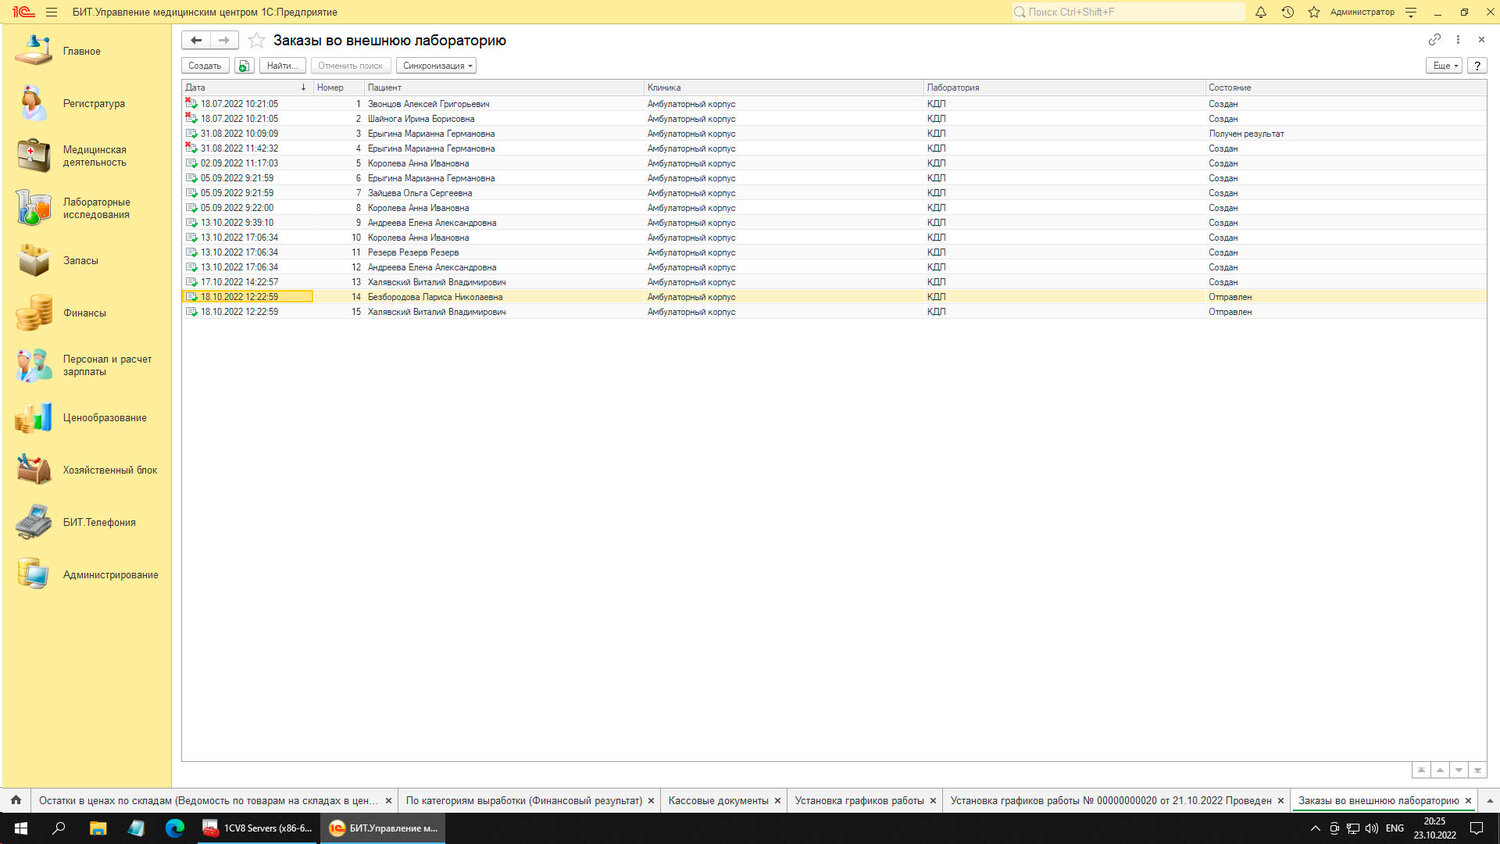The height and width of the screenshot is (844, 1500).
Task: Open Microsoft Edge from taskbar
Action: pos(175,828)
